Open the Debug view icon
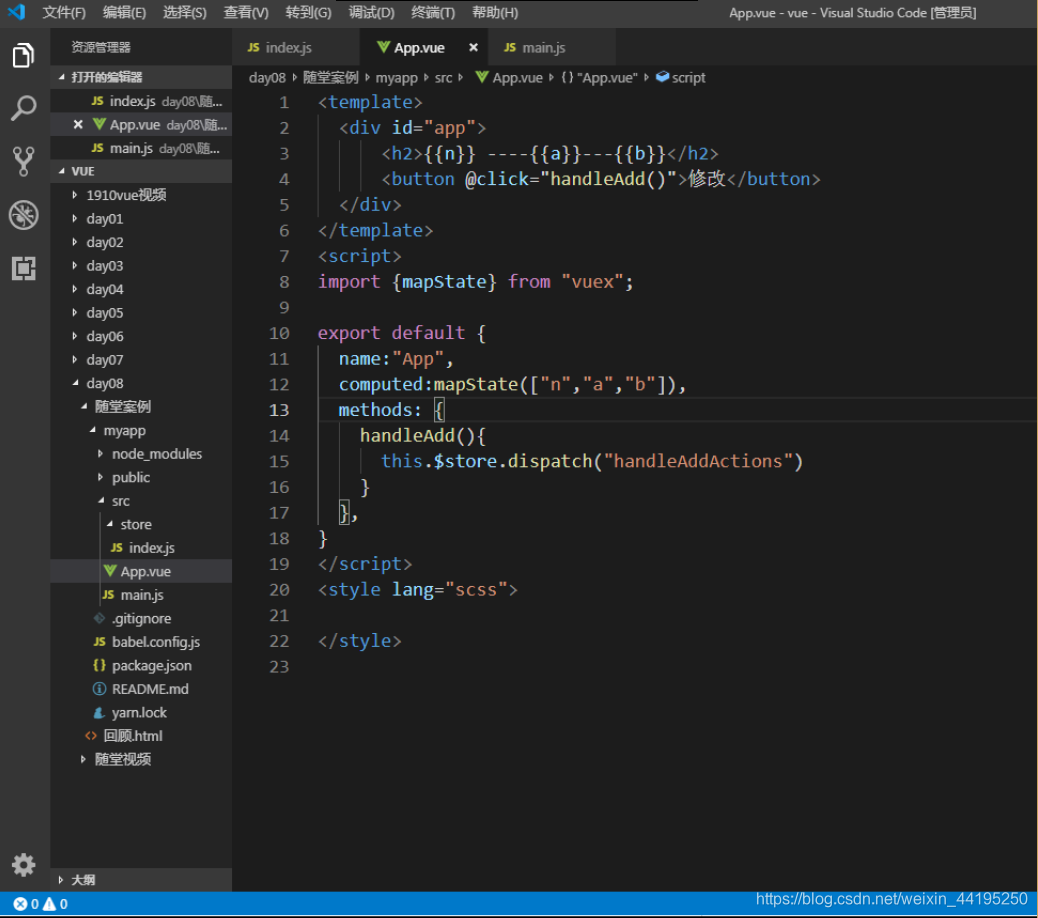This screenshot has width=1038, height=918. pyautogui.click(x=23, y=215)
